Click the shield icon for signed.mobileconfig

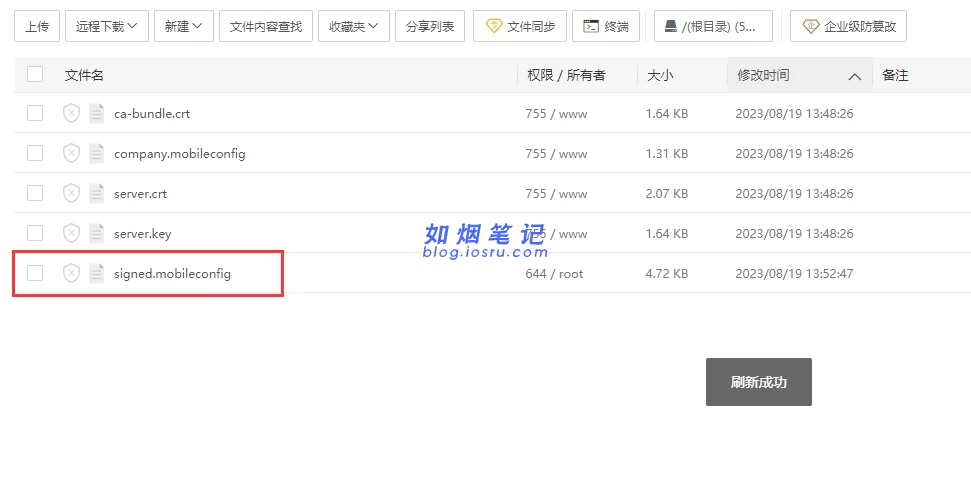[x=72, y=273]
